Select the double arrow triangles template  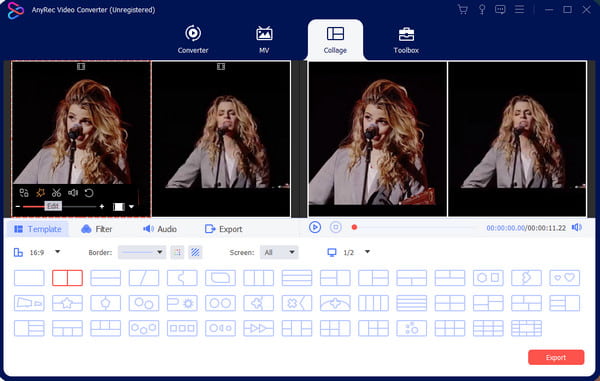259,329
